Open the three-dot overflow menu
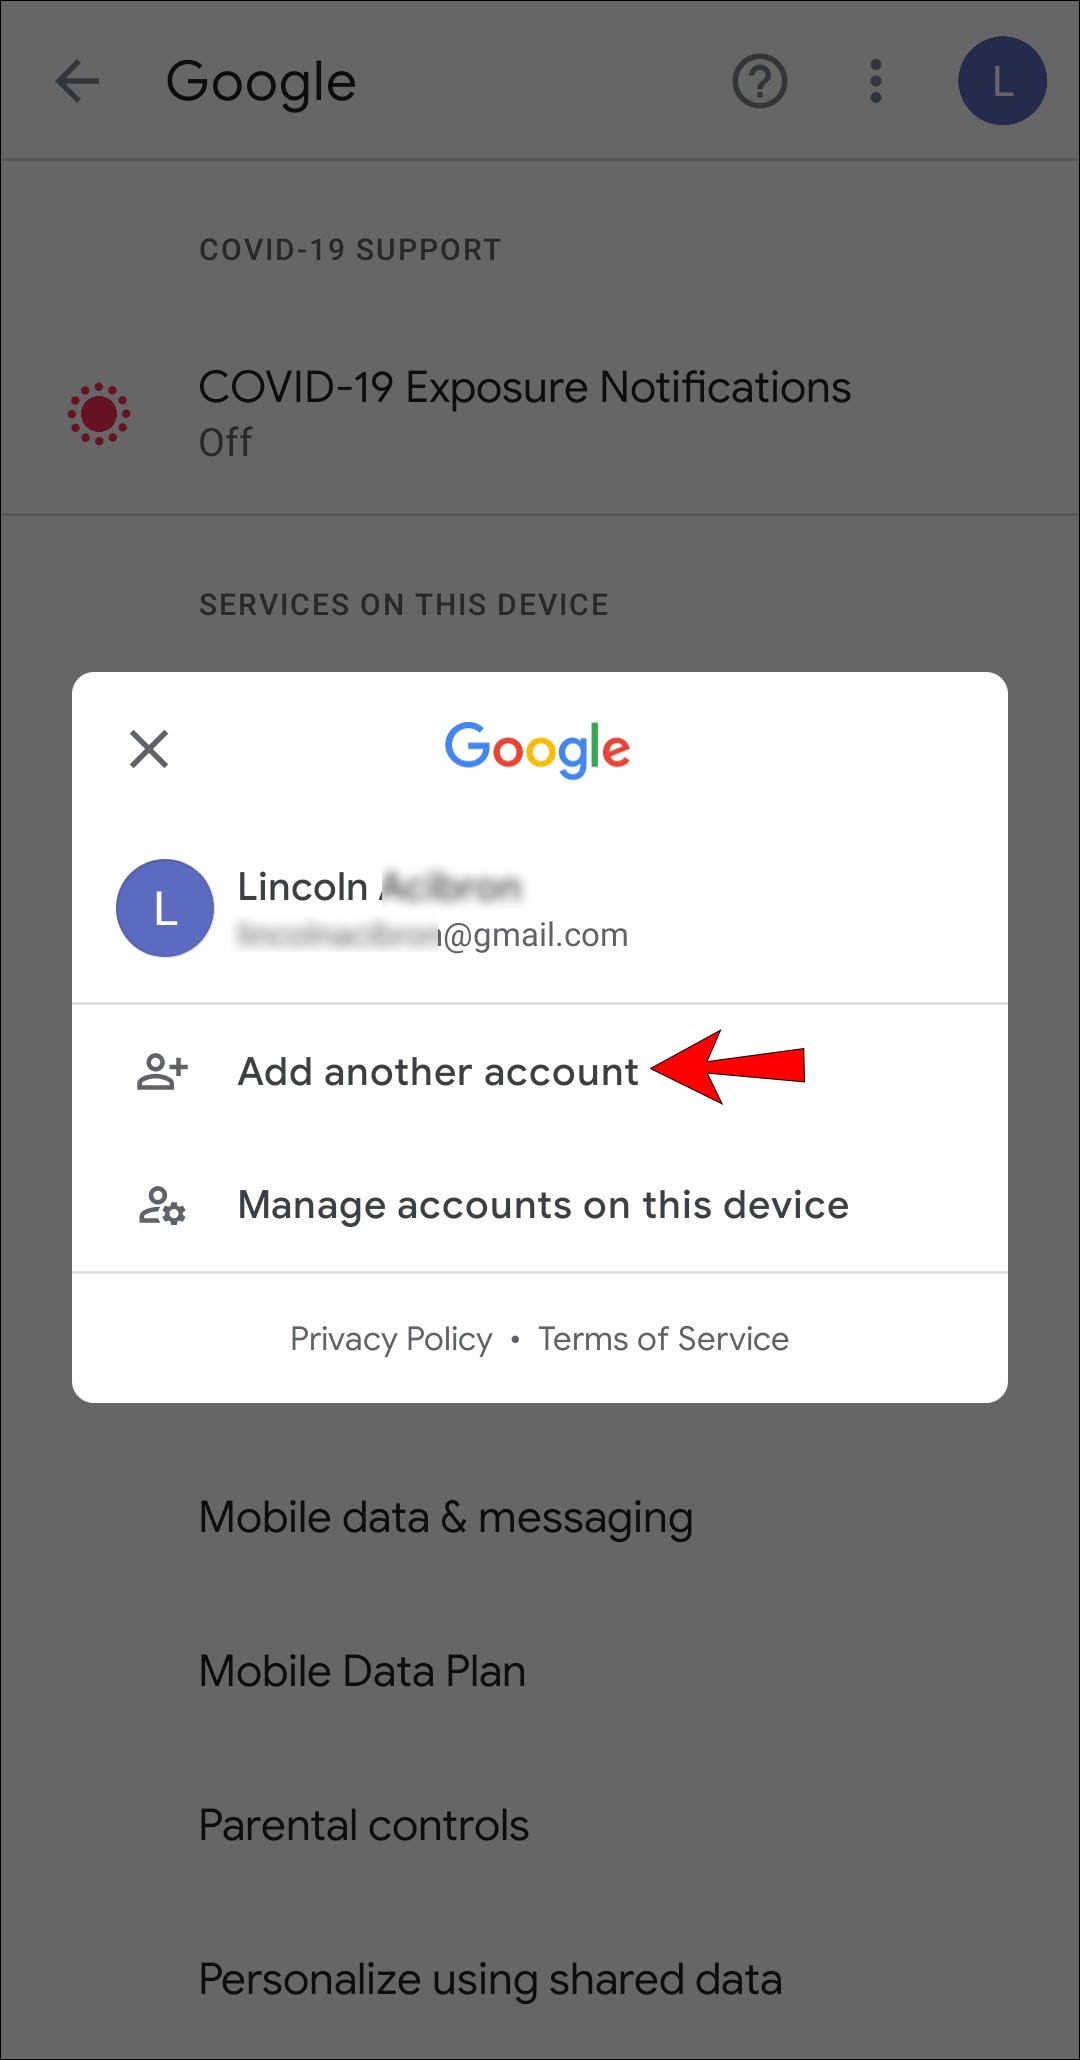This screenshot has height=2060, width=1080. tap(876, 81)
